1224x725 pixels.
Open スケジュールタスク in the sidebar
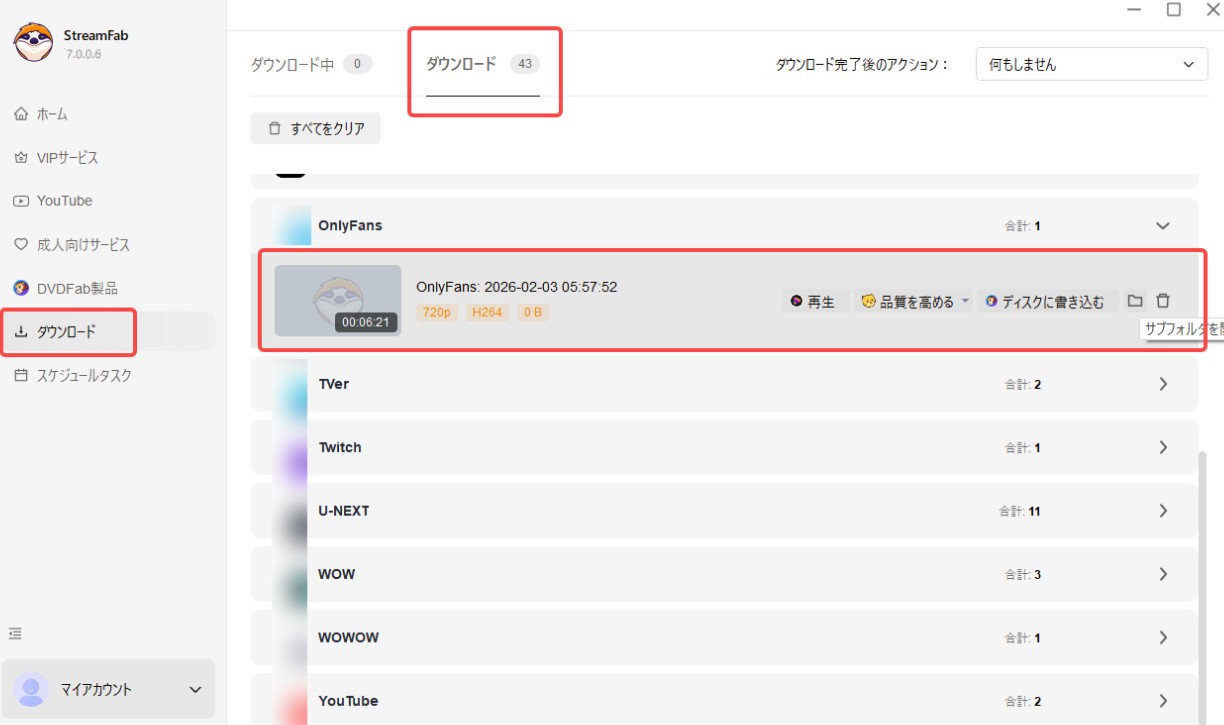click(84, 376)
